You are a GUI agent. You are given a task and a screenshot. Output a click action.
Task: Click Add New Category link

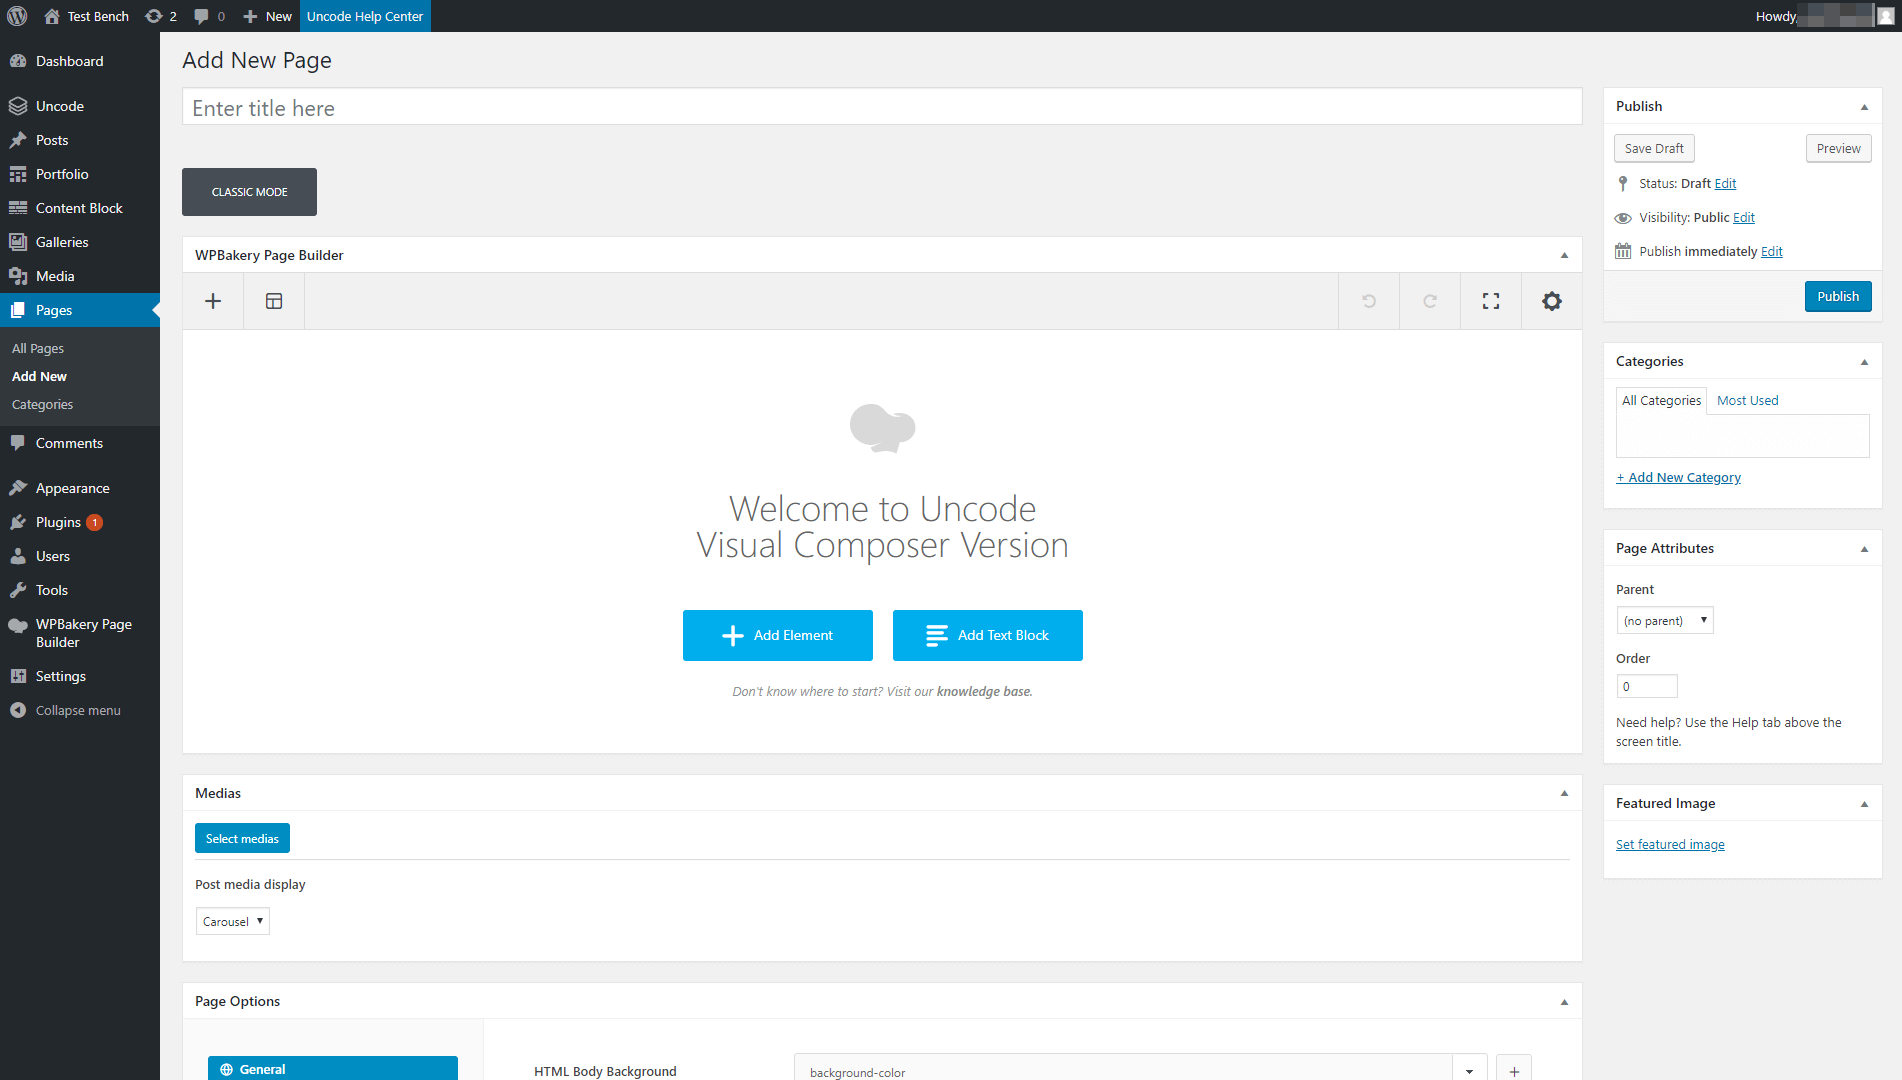[x=1678, y=477]
